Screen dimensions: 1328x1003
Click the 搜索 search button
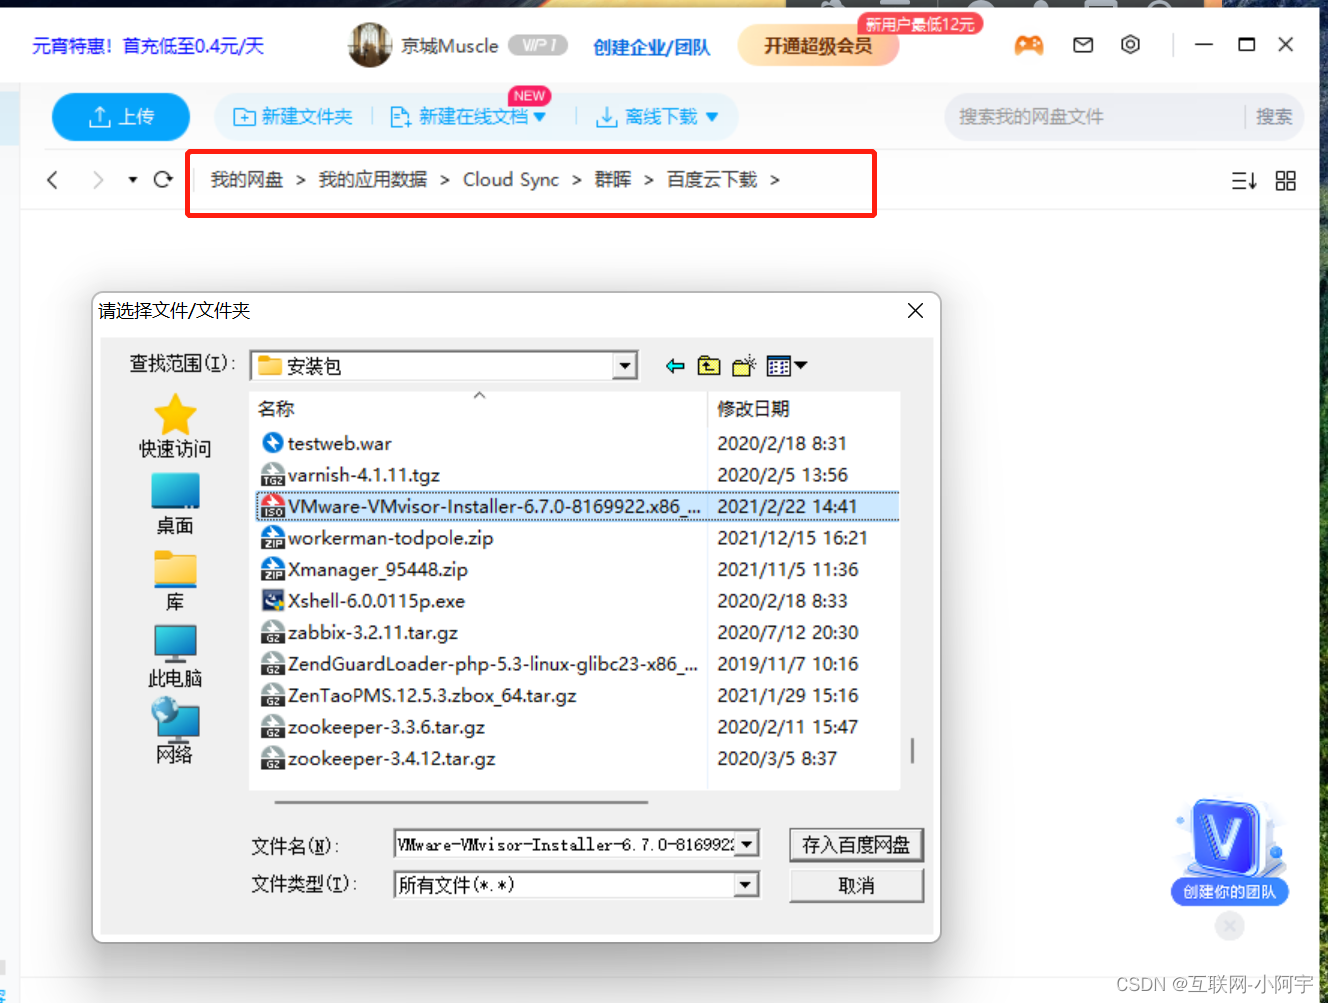(x=1274, y=117)
